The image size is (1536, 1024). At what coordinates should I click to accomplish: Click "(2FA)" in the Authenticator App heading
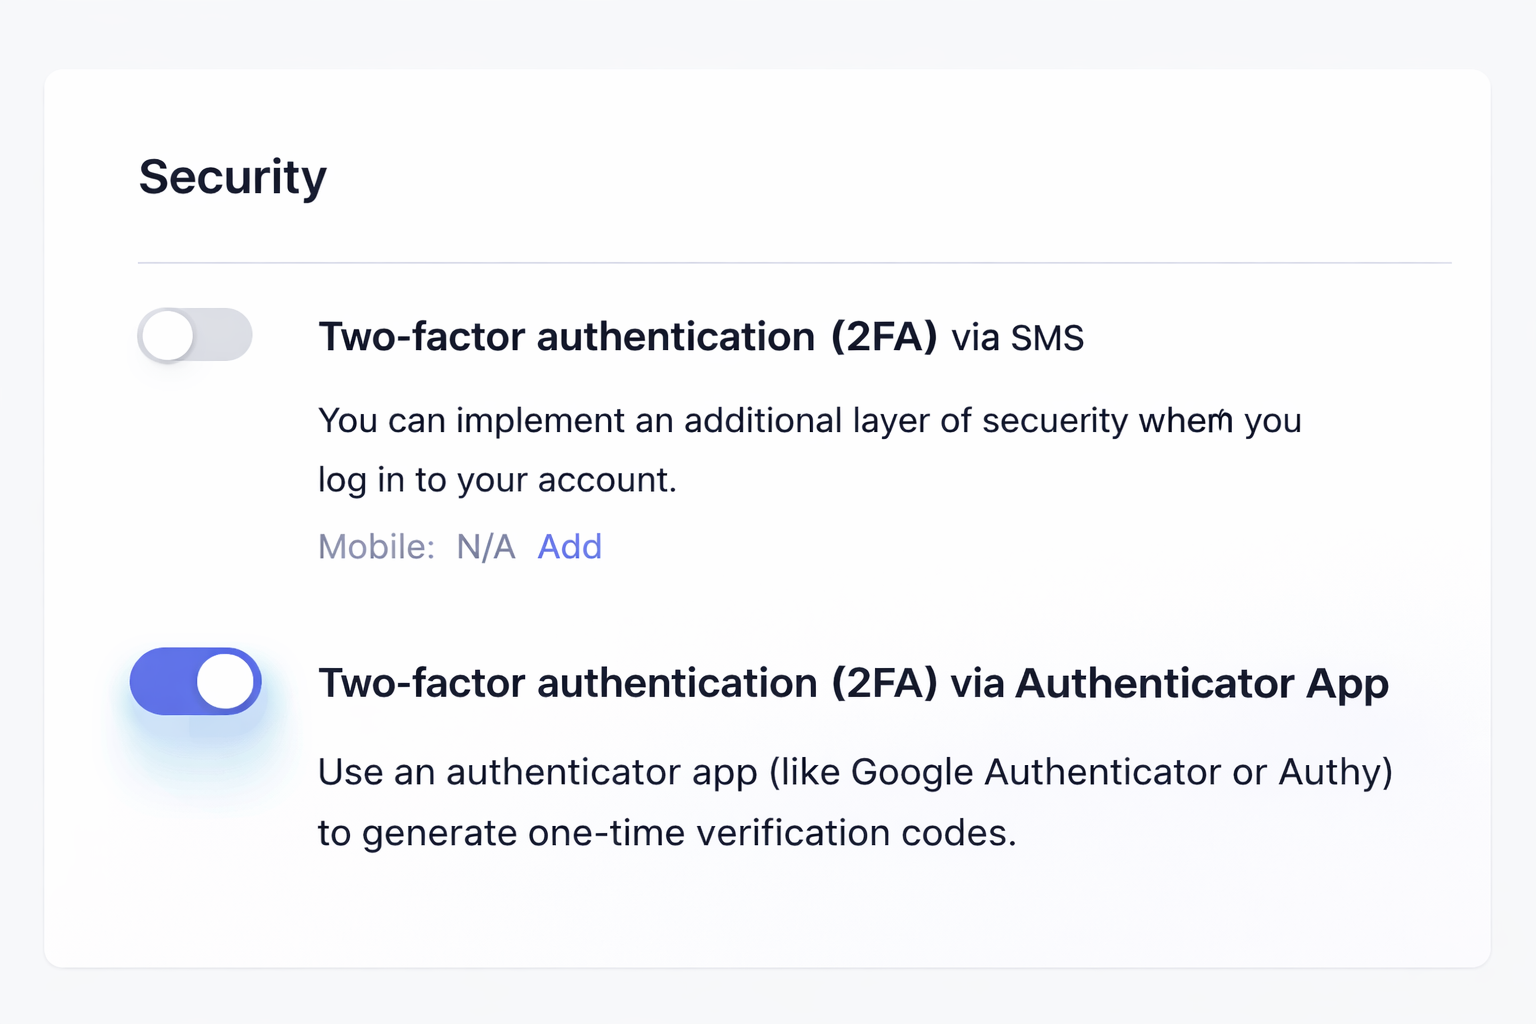pos(884,684)
